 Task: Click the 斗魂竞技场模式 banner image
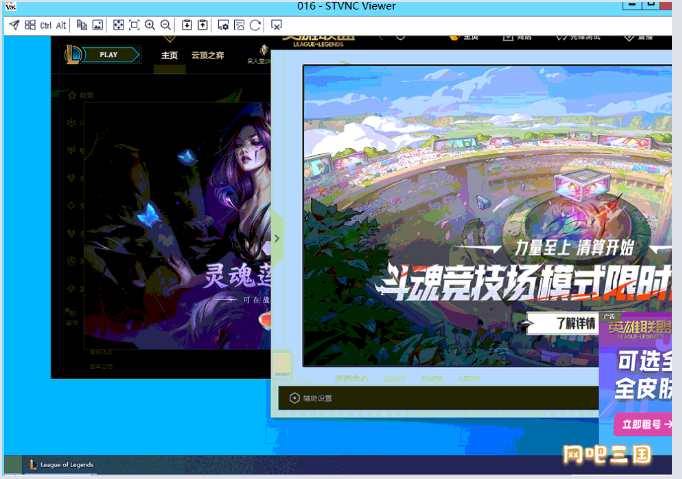click(x=487, y=215)
